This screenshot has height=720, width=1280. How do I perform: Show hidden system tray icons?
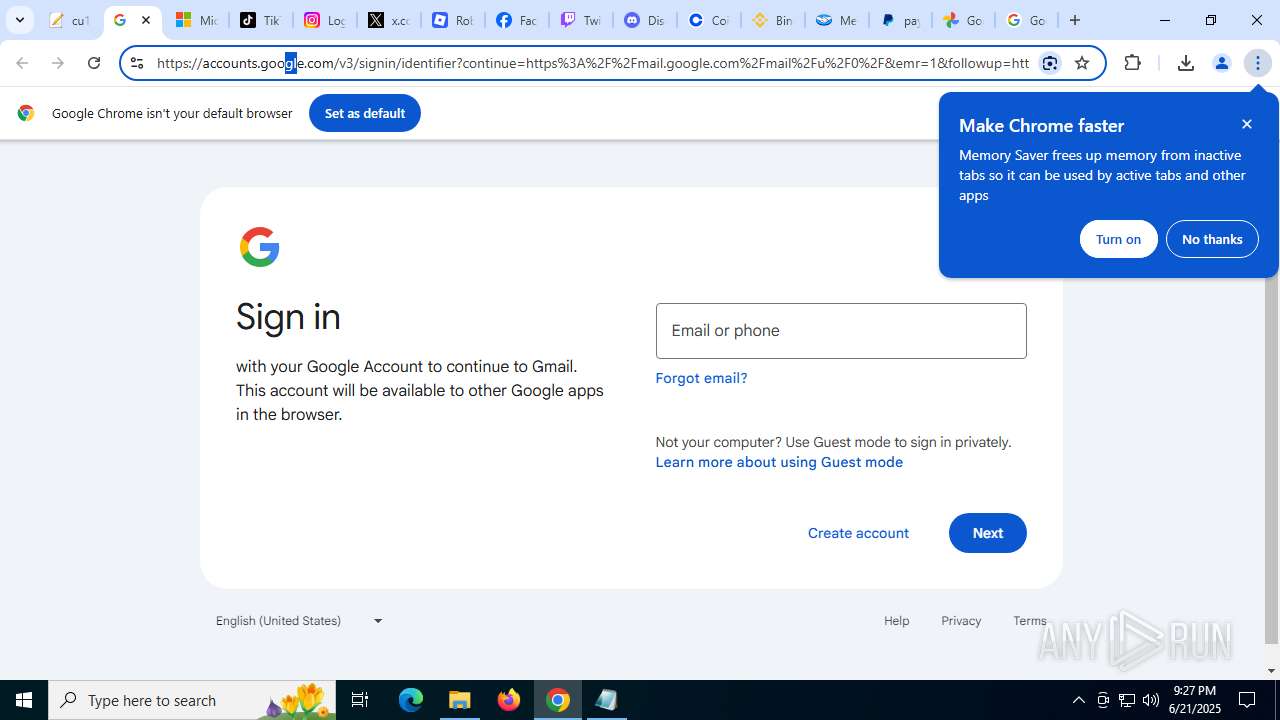coord(1078,700)
